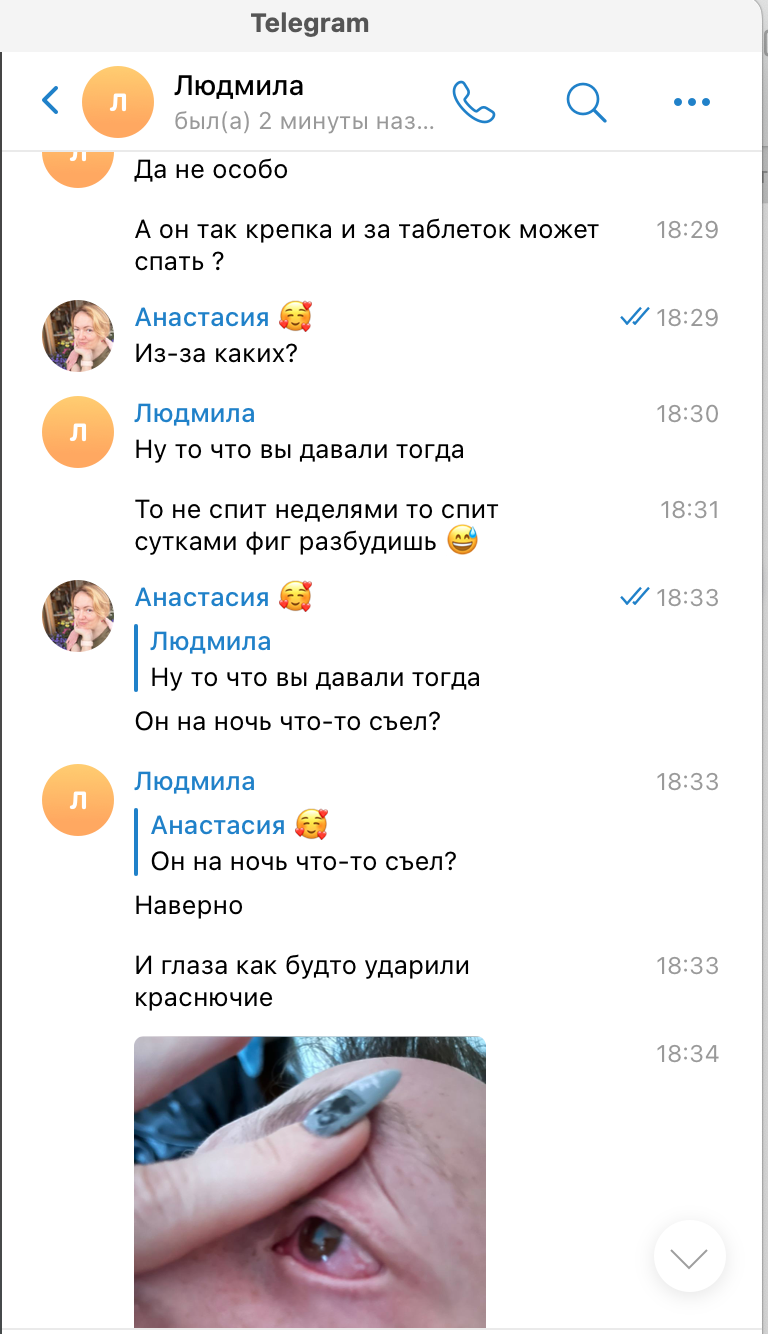Click Людмила's avatar beside 18:30 message
The image size is (768, 1334).
click(77, 432)
